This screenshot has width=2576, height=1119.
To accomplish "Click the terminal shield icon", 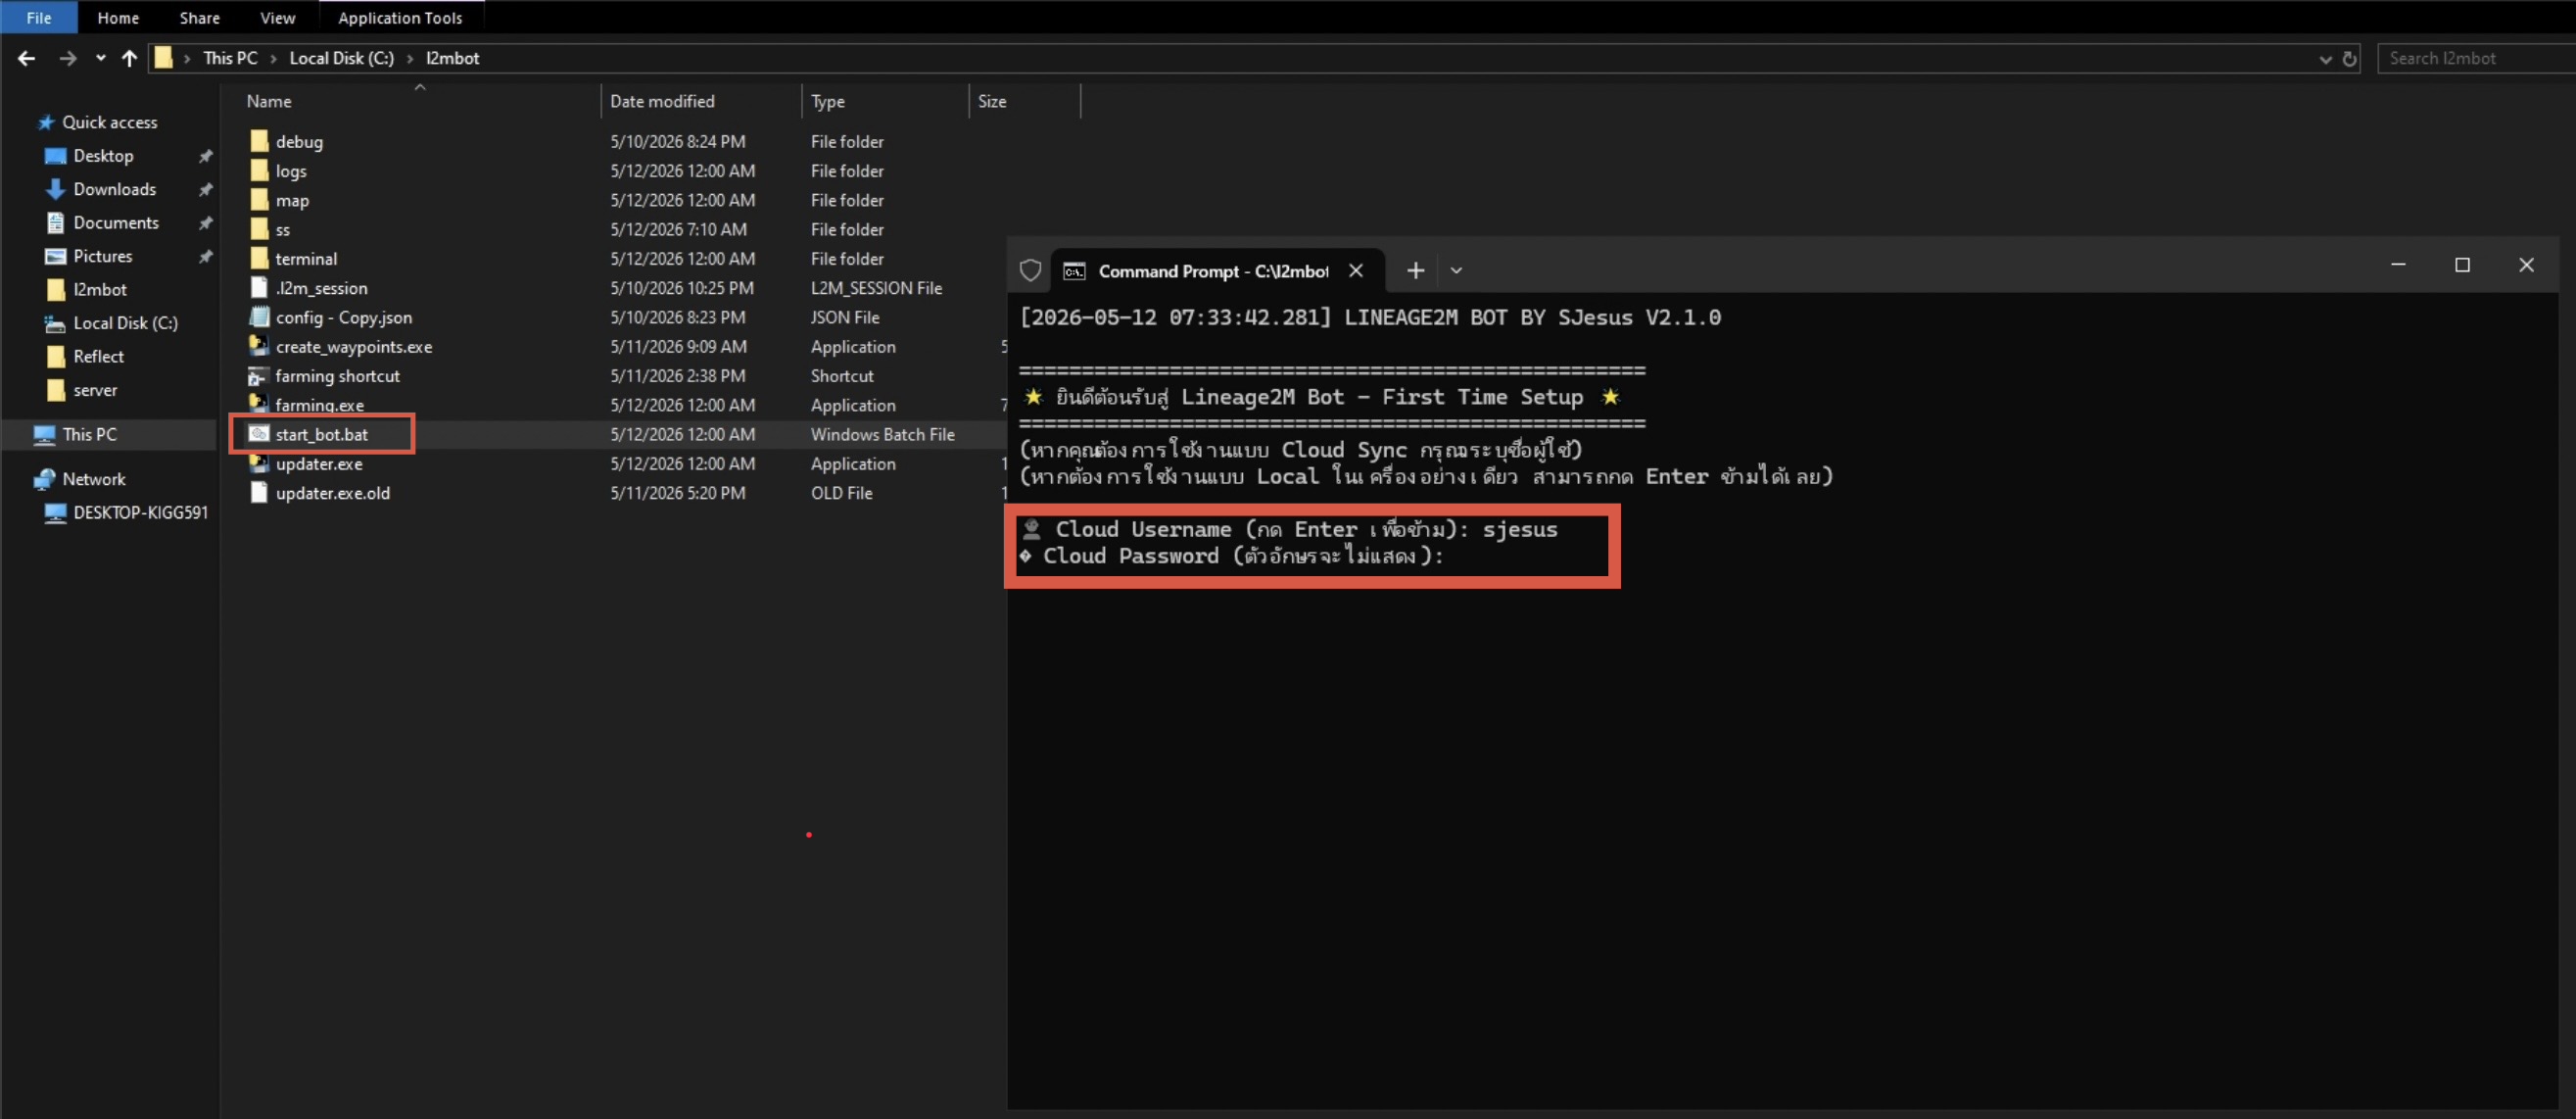I will pyautogui.click(x=1030, y=271).
